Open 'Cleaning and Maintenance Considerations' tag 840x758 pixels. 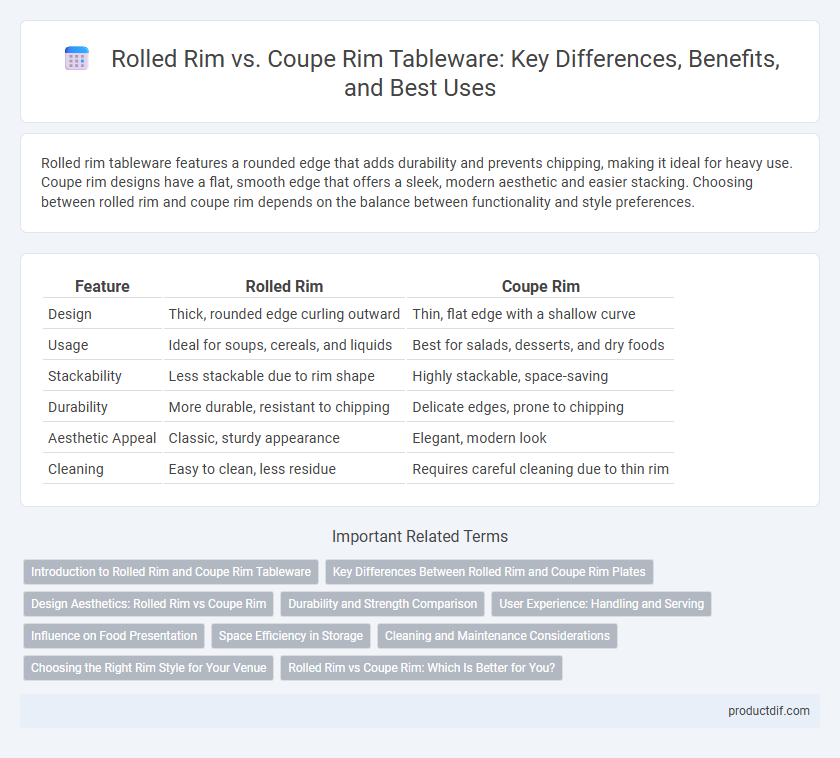(x=497, y=636)
